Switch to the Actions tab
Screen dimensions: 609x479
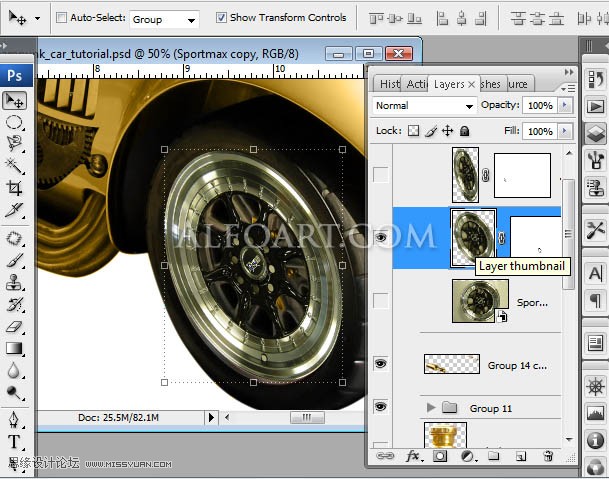[416, 84]
